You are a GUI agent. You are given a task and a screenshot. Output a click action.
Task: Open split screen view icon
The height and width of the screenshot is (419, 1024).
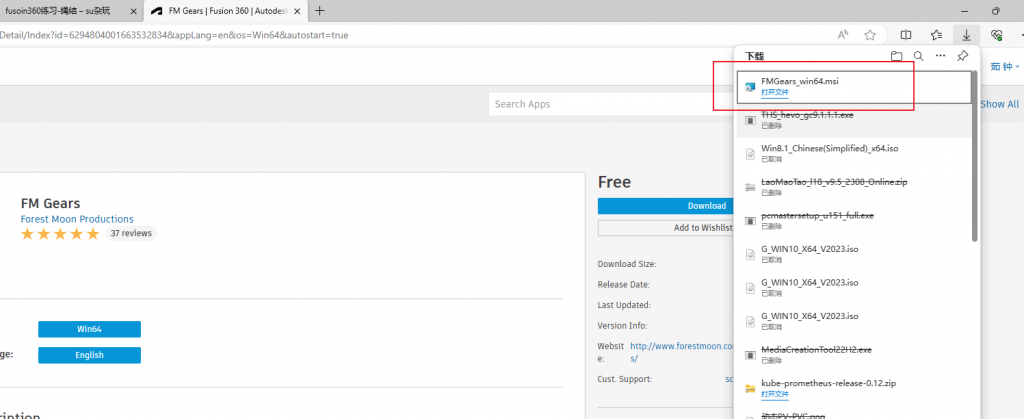(x=906, y=35)
